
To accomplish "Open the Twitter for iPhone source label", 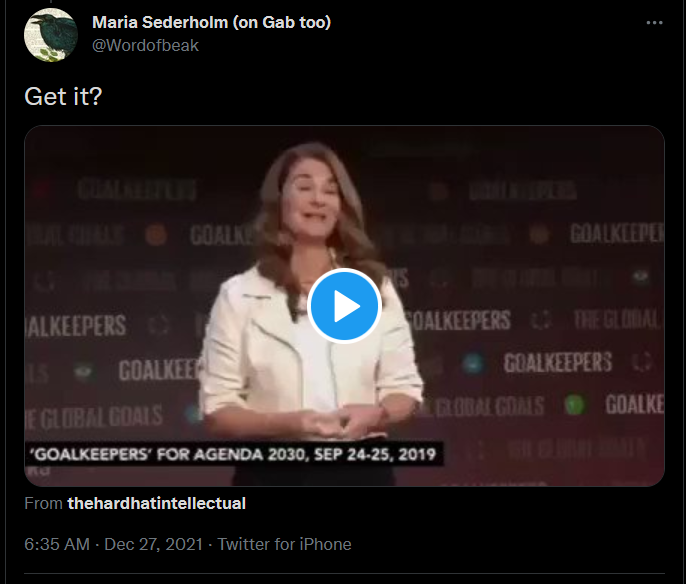I will [284, 545].
